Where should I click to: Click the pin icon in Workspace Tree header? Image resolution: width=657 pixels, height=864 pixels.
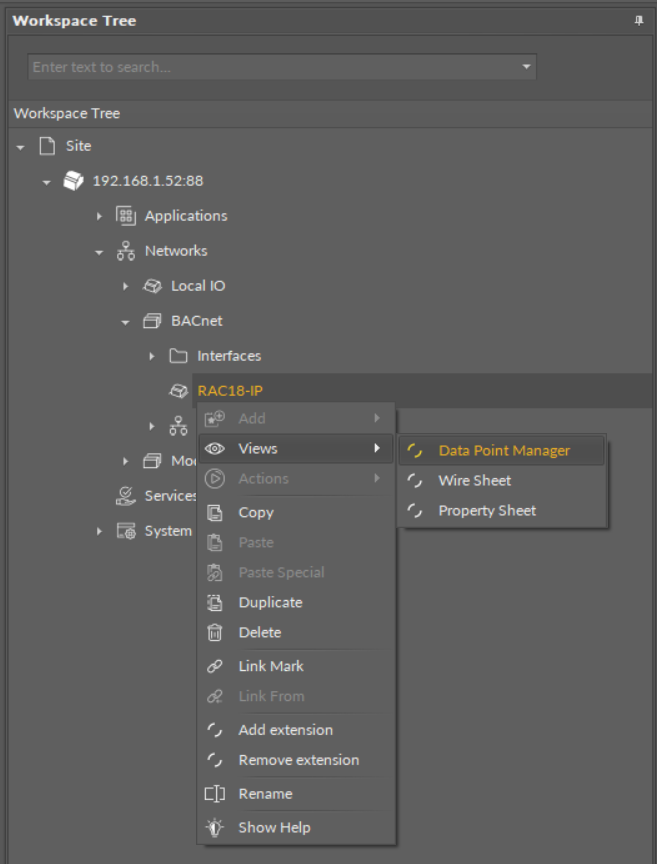tap(639, 21)
